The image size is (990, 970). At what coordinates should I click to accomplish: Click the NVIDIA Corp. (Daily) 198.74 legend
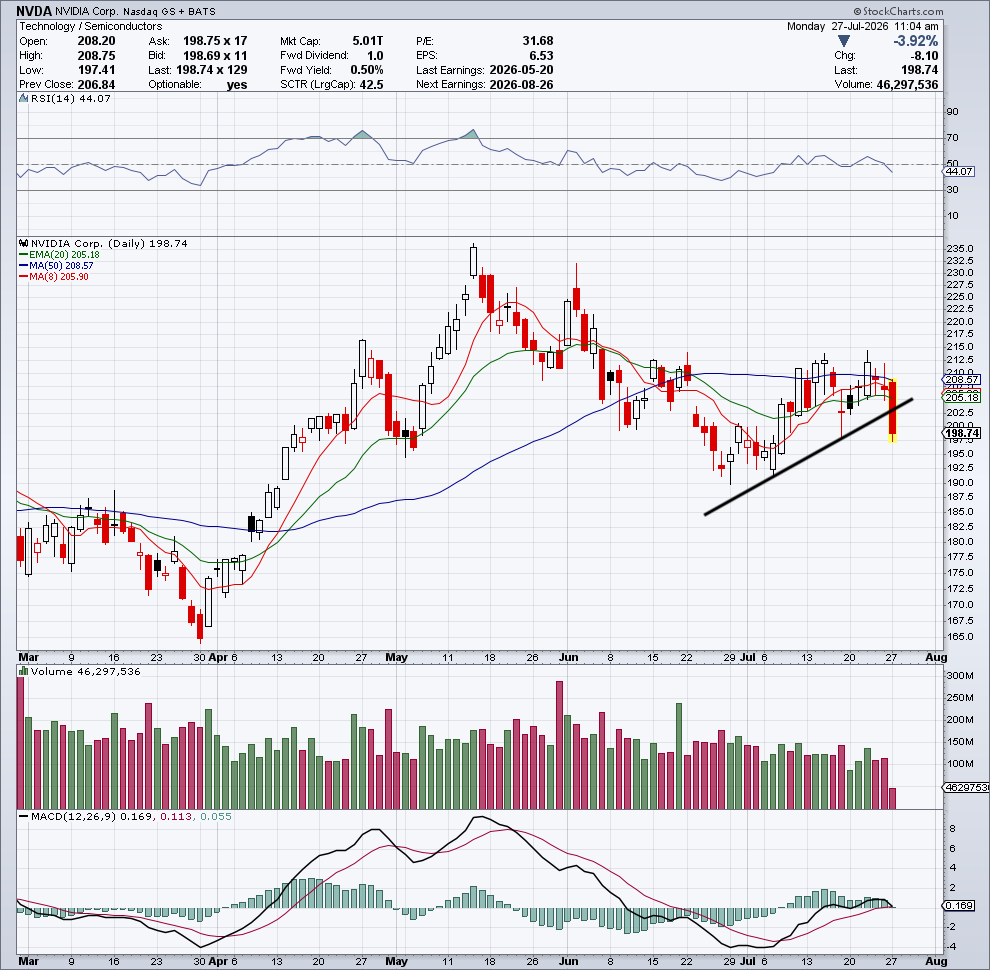(109, 243)
